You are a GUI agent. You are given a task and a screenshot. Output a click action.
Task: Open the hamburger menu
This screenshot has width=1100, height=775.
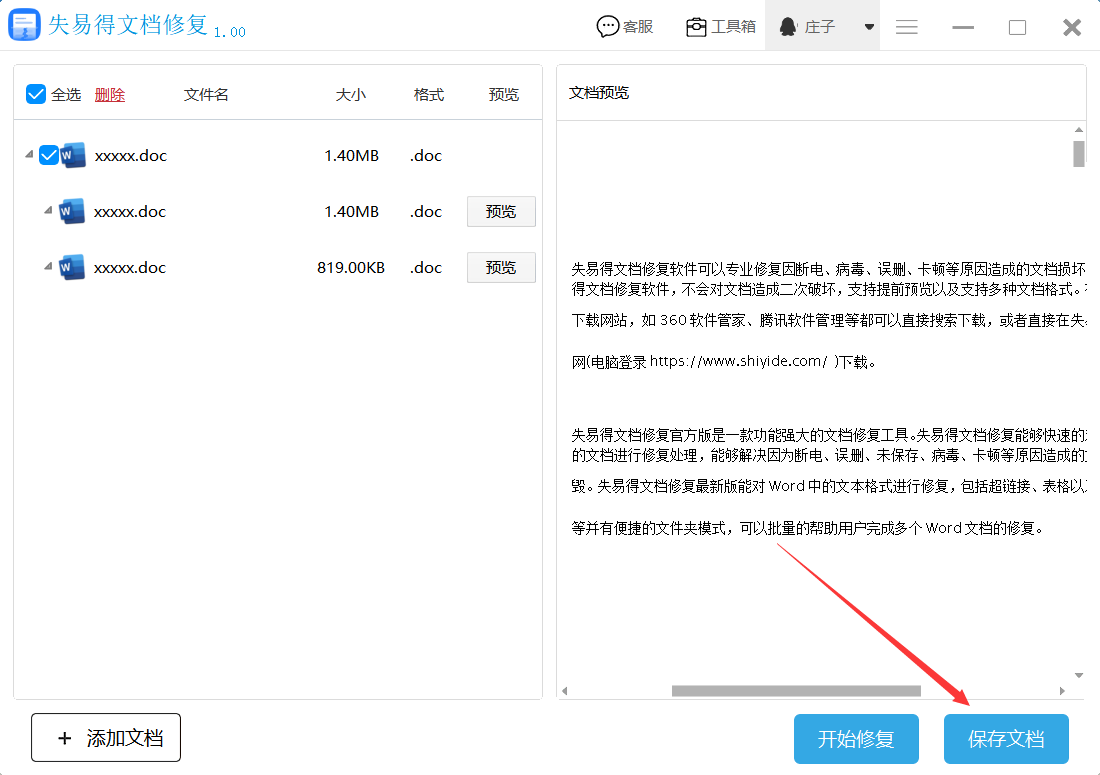coord(906,27)
